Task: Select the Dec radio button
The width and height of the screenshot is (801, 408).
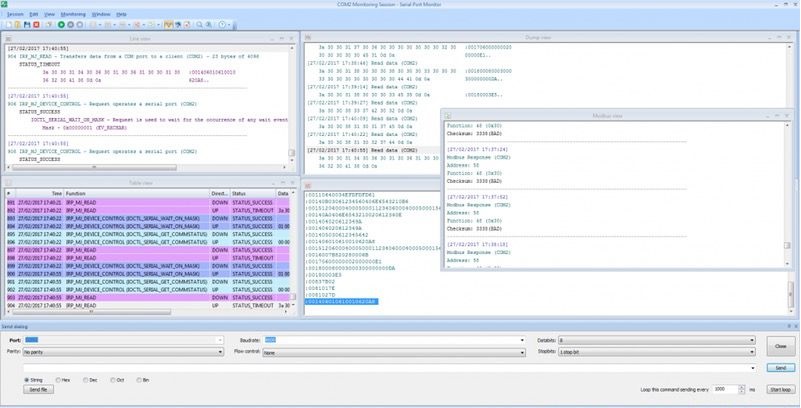Action: pyautogui.click(x=86, y=380)
